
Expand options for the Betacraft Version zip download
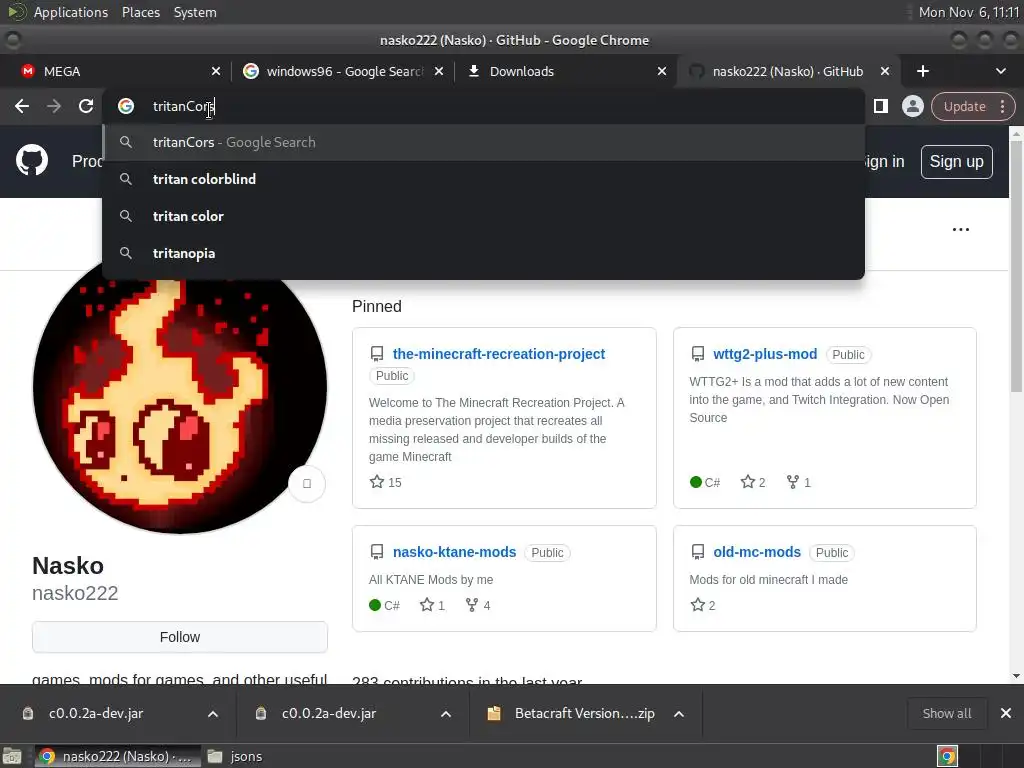pyautogui.click(x=679, y=714)
